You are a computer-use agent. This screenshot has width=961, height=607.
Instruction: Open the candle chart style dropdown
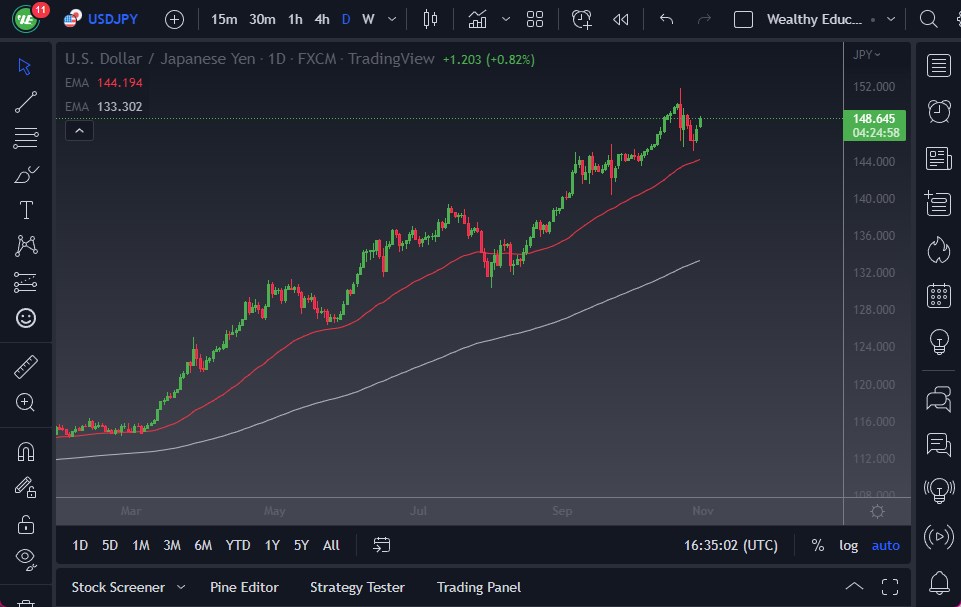click(x=505, y=18)
